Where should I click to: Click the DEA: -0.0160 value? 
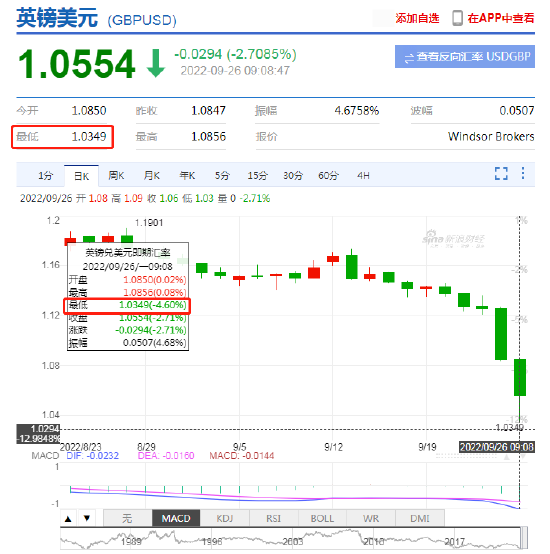(x=166, y=456)
